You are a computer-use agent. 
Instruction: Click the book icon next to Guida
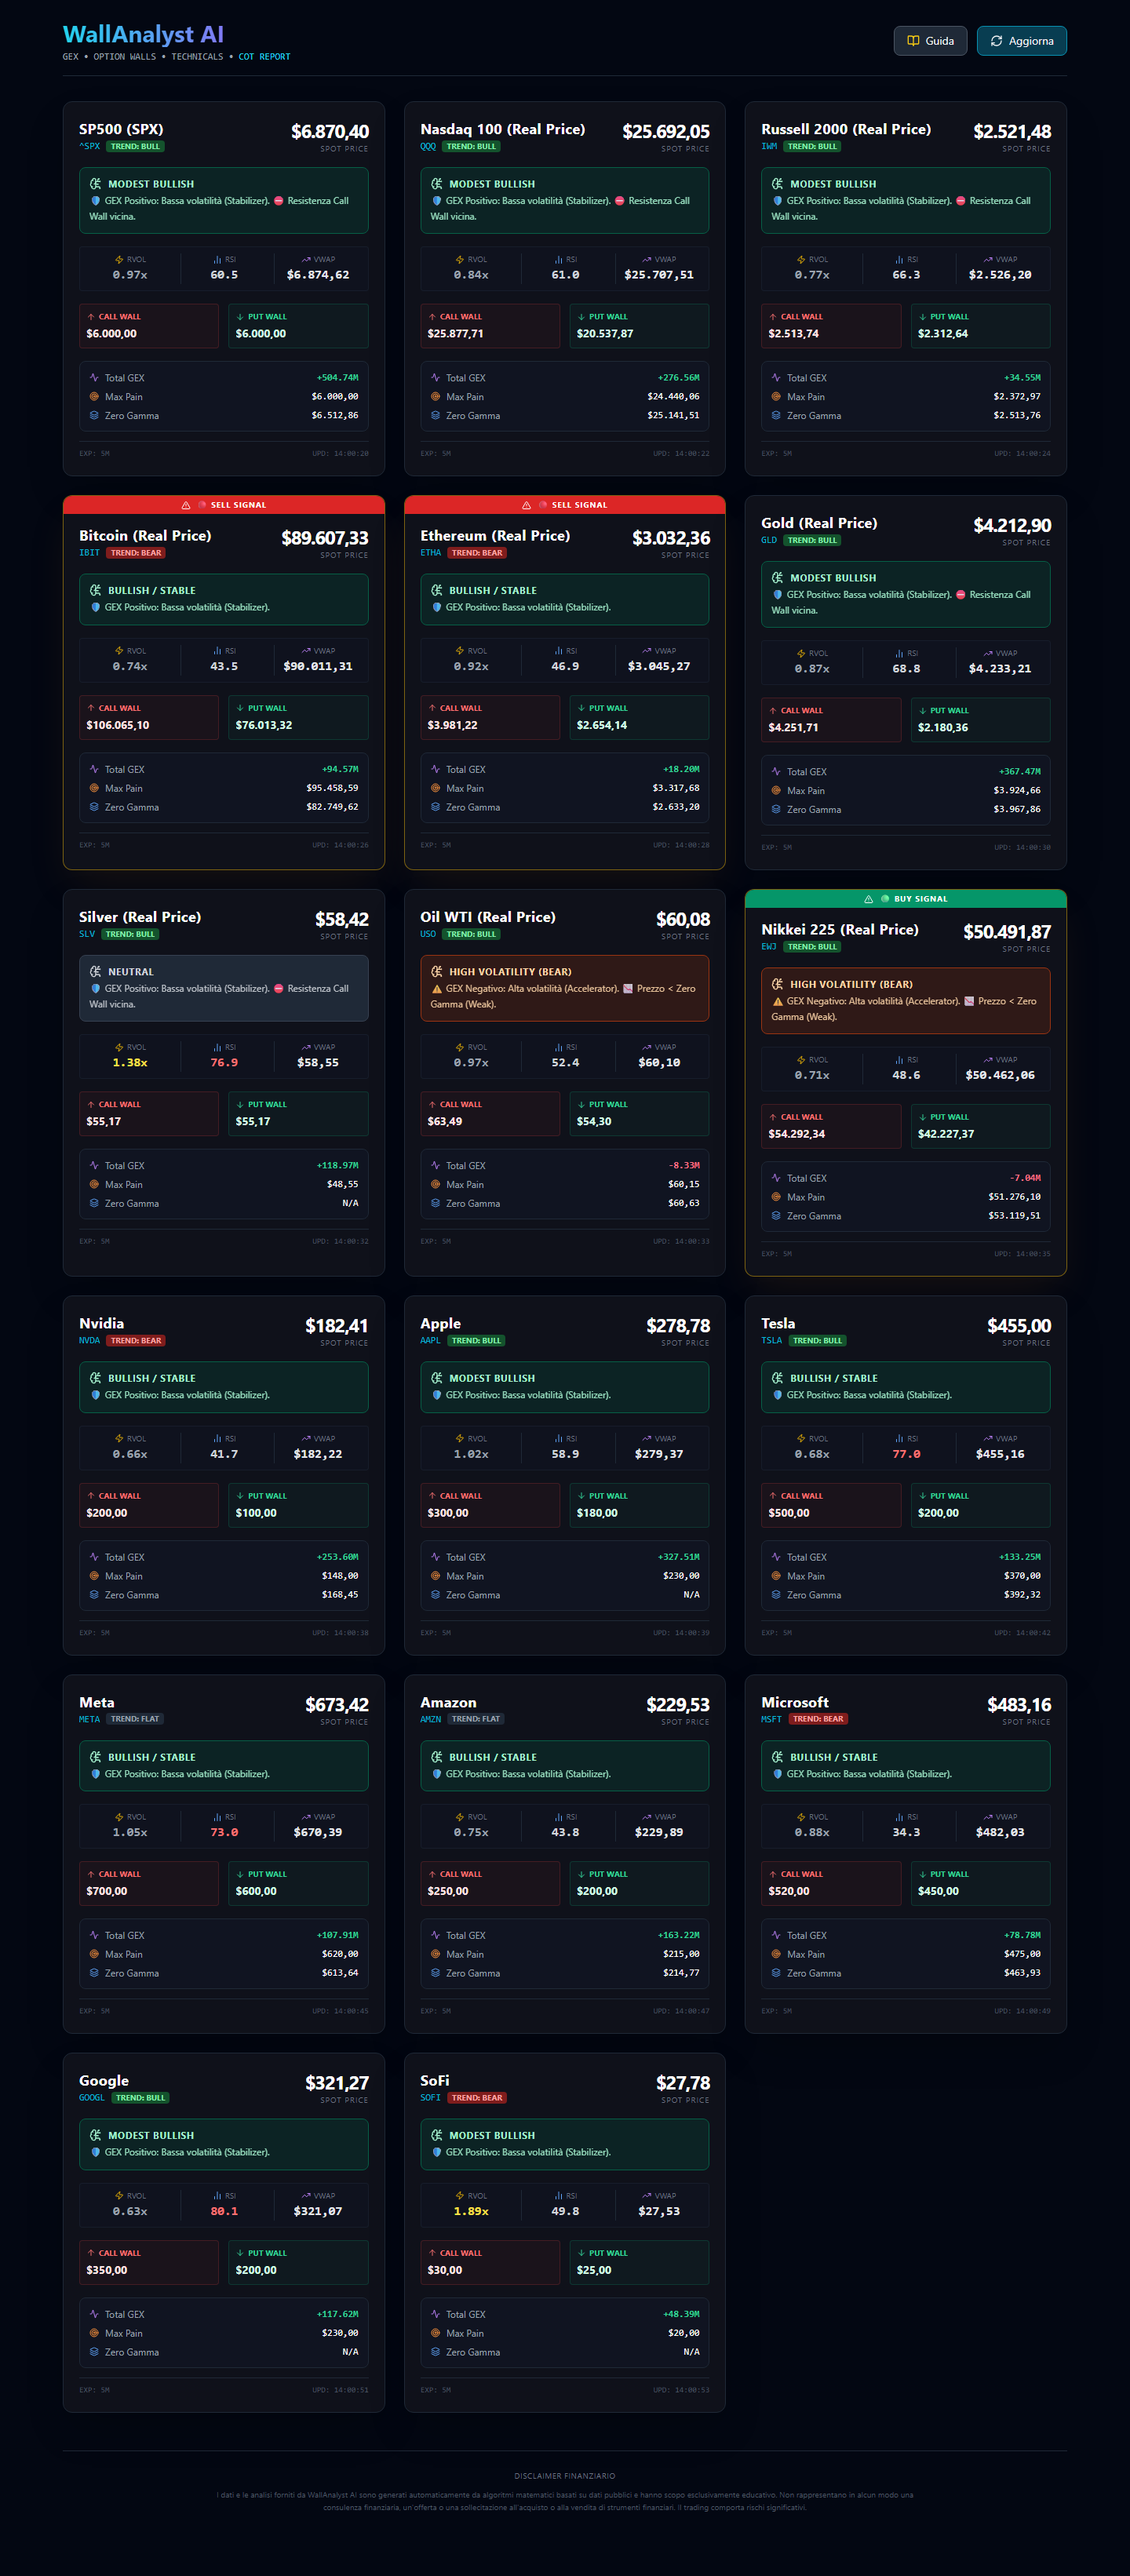[912, 41]
